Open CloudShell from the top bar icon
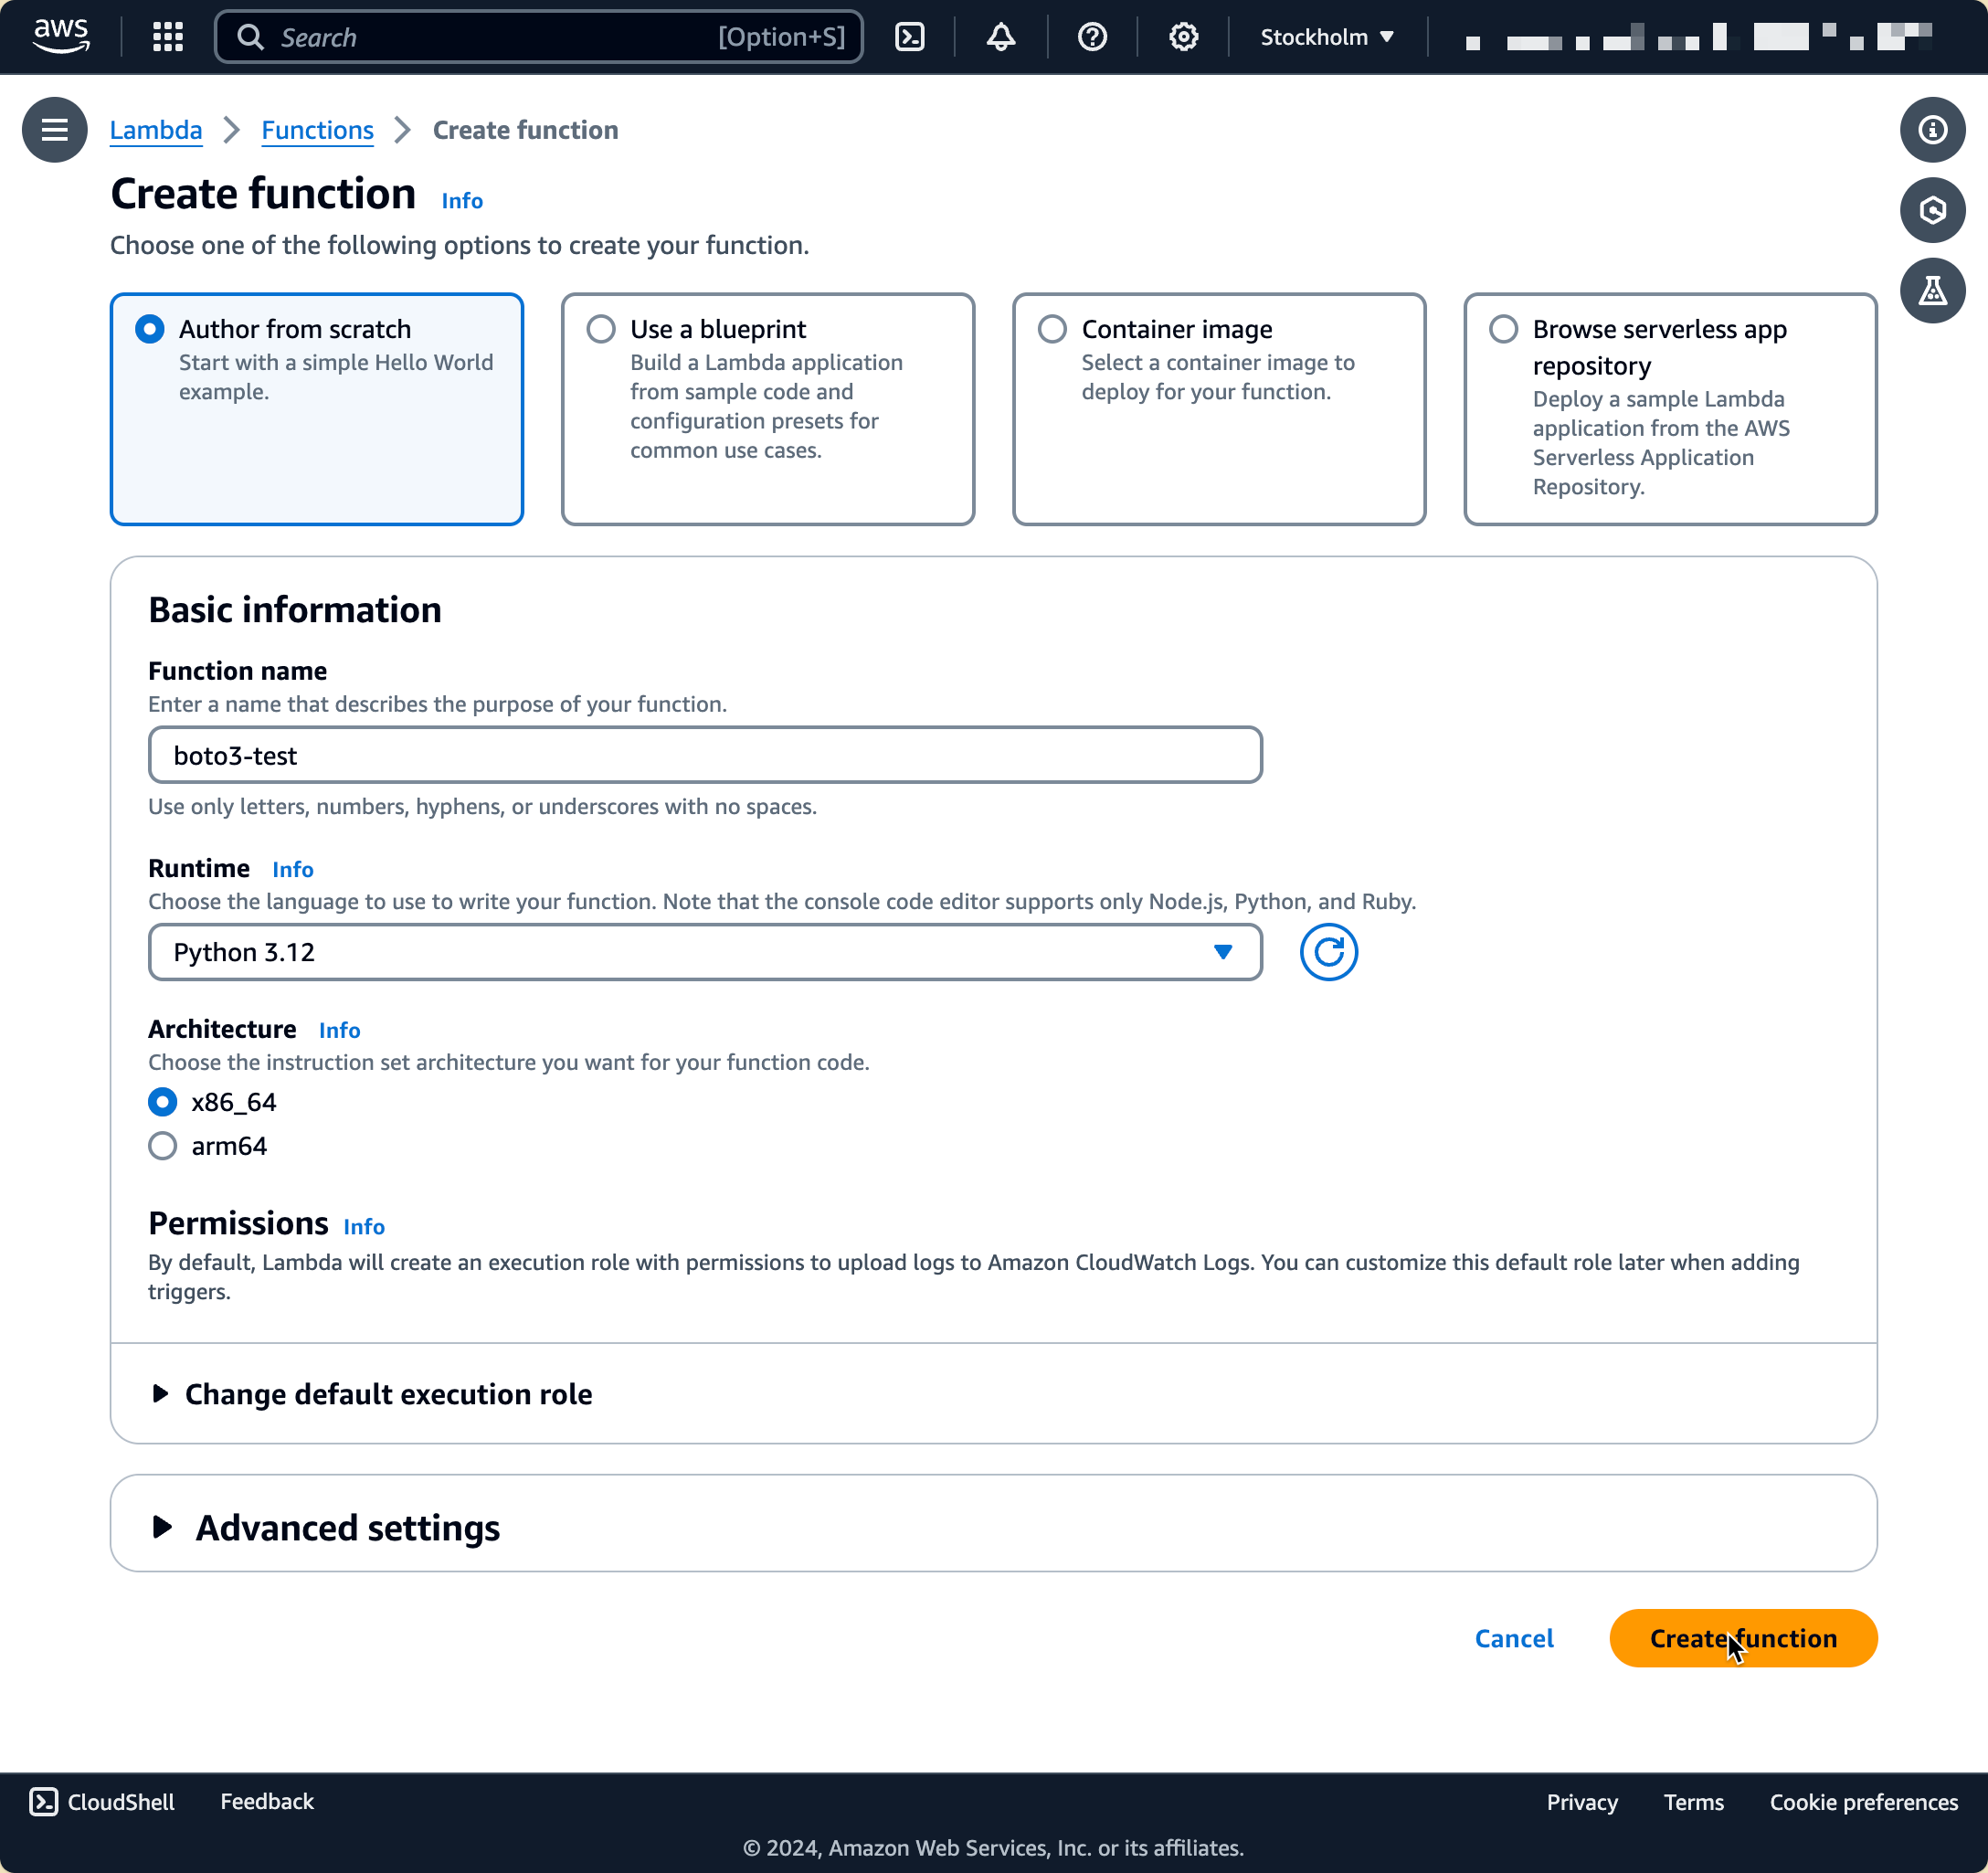 (909, 37)
